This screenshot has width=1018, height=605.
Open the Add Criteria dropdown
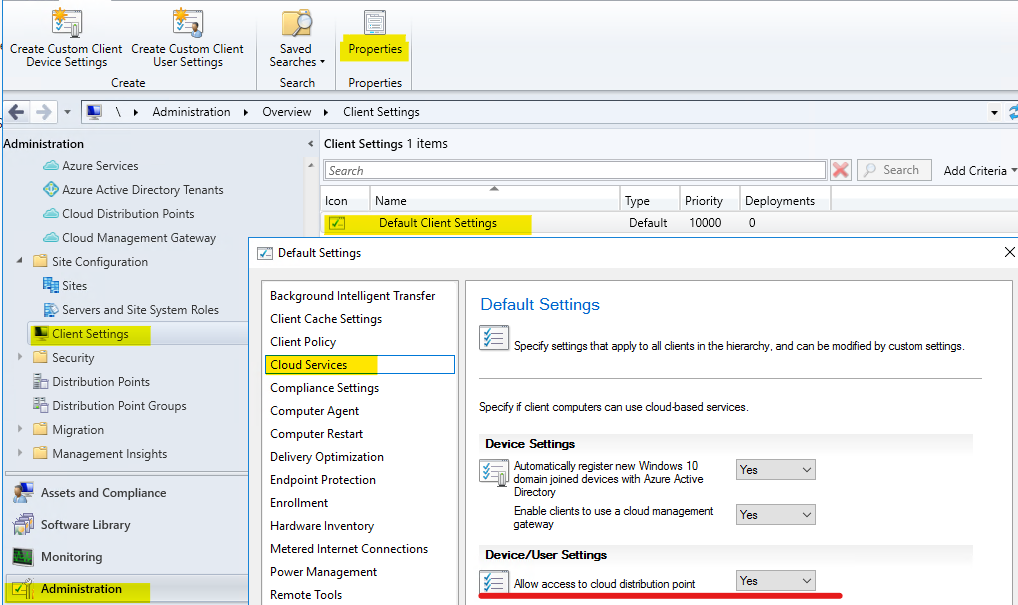coord(973,169)
